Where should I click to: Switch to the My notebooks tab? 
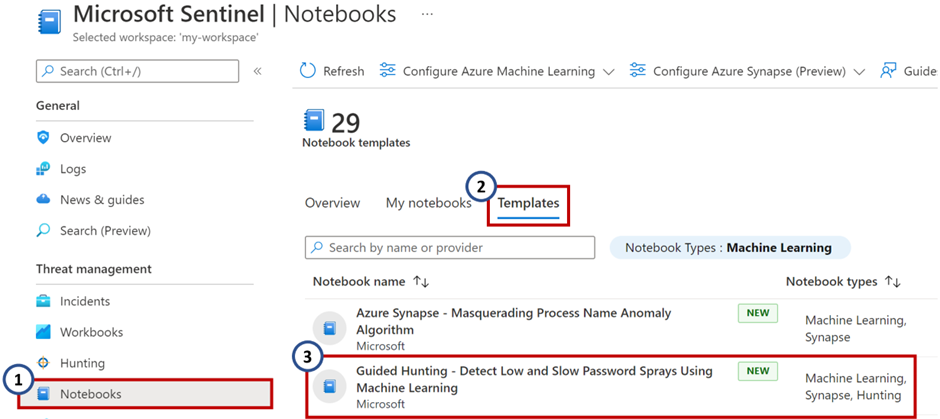[429, 203]
